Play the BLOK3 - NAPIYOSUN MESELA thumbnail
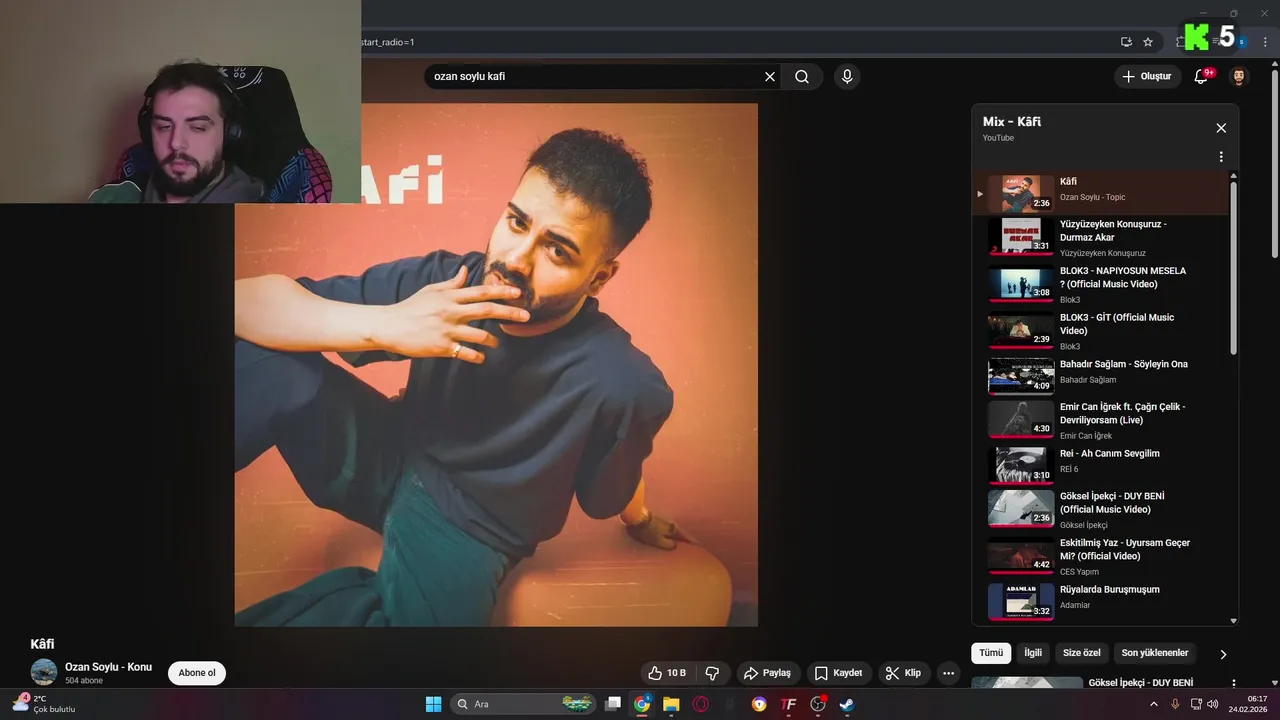The height and width of the screenshot is (720, 1280). 1021,284
